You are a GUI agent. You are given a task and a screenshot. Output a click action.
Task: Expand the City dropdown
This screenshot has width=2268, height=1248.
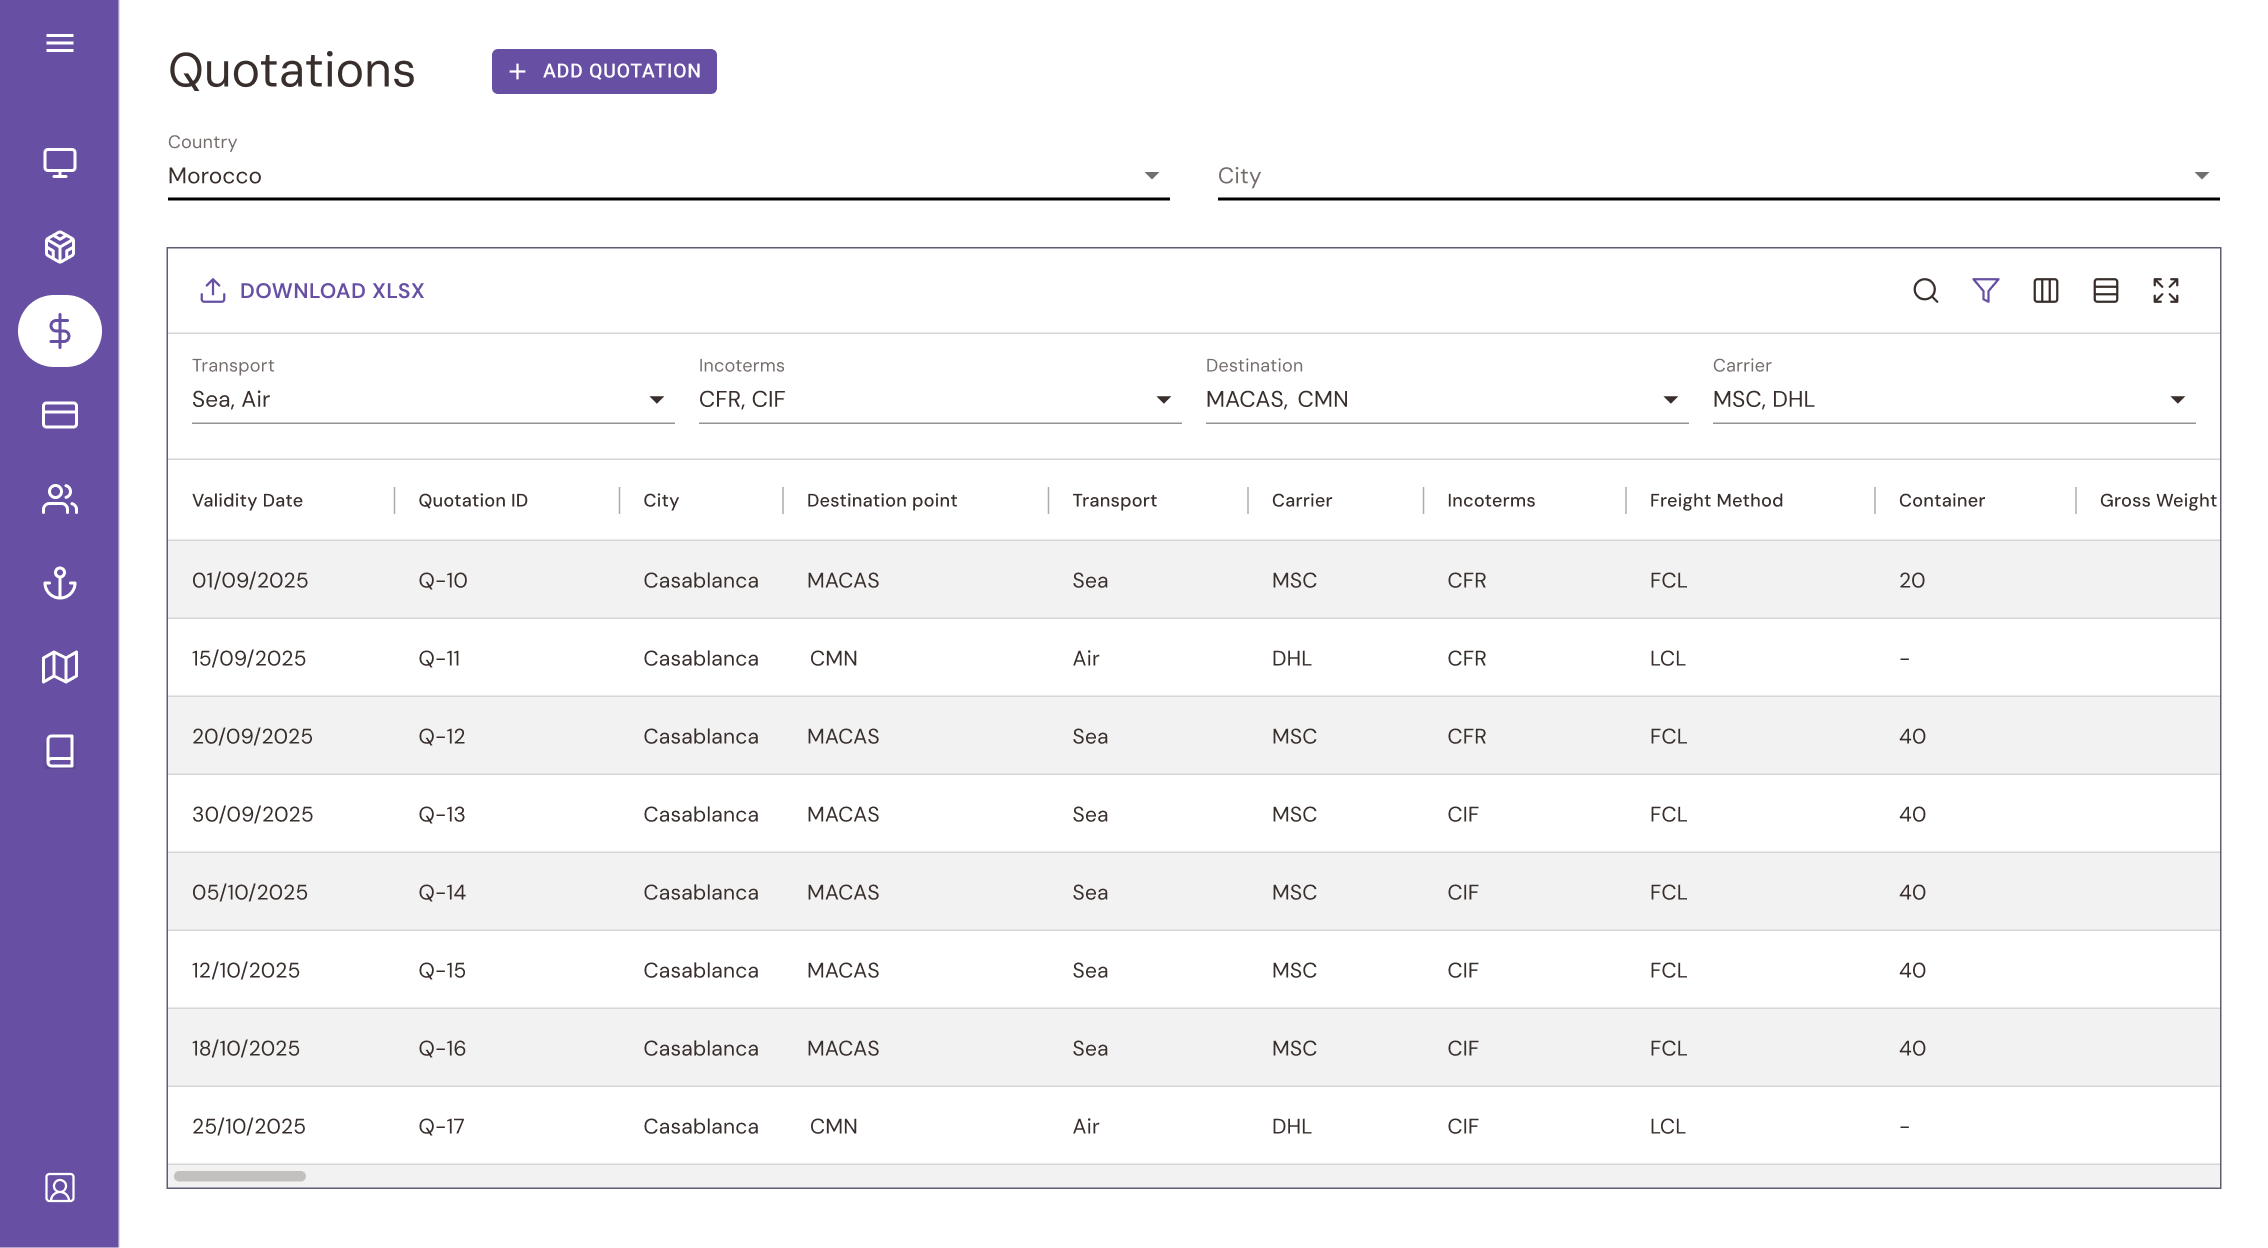1719,176
